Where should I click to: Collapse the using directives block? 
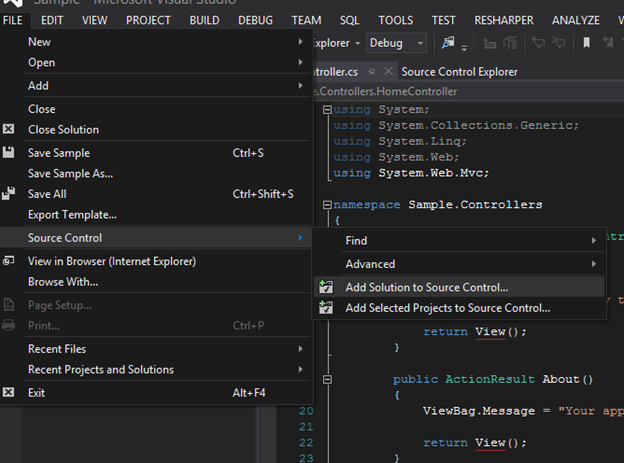(327, 109)
